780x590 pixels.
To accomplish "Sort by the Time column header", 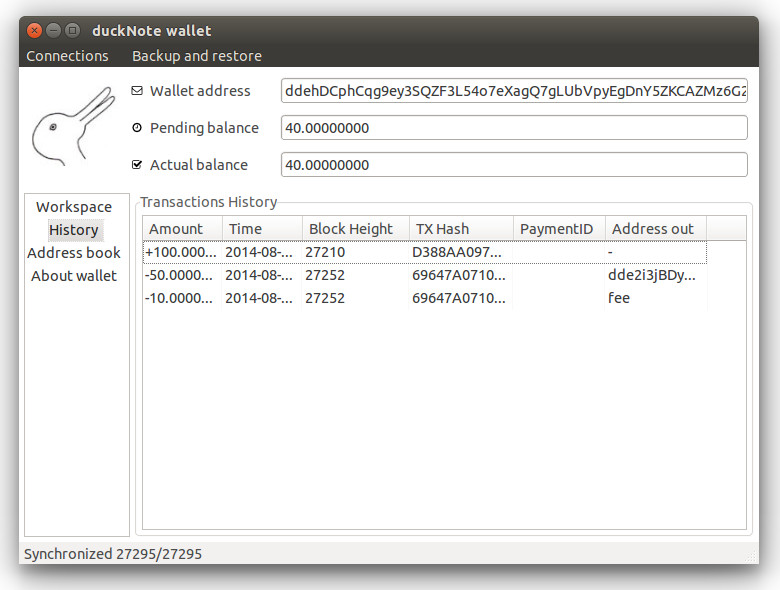I will pos(262,229).
